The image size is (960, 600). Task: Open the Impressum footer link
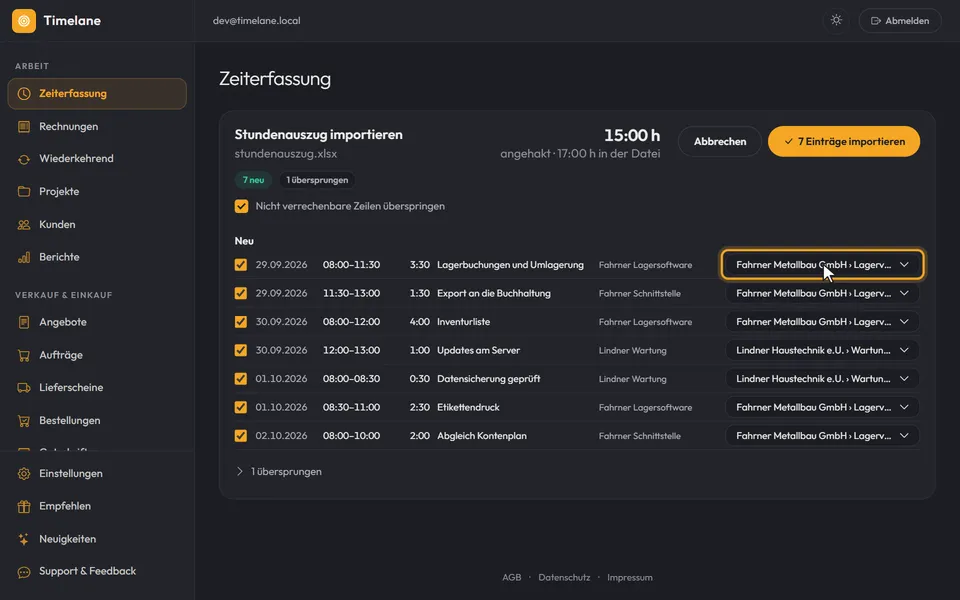click(629, 577)
